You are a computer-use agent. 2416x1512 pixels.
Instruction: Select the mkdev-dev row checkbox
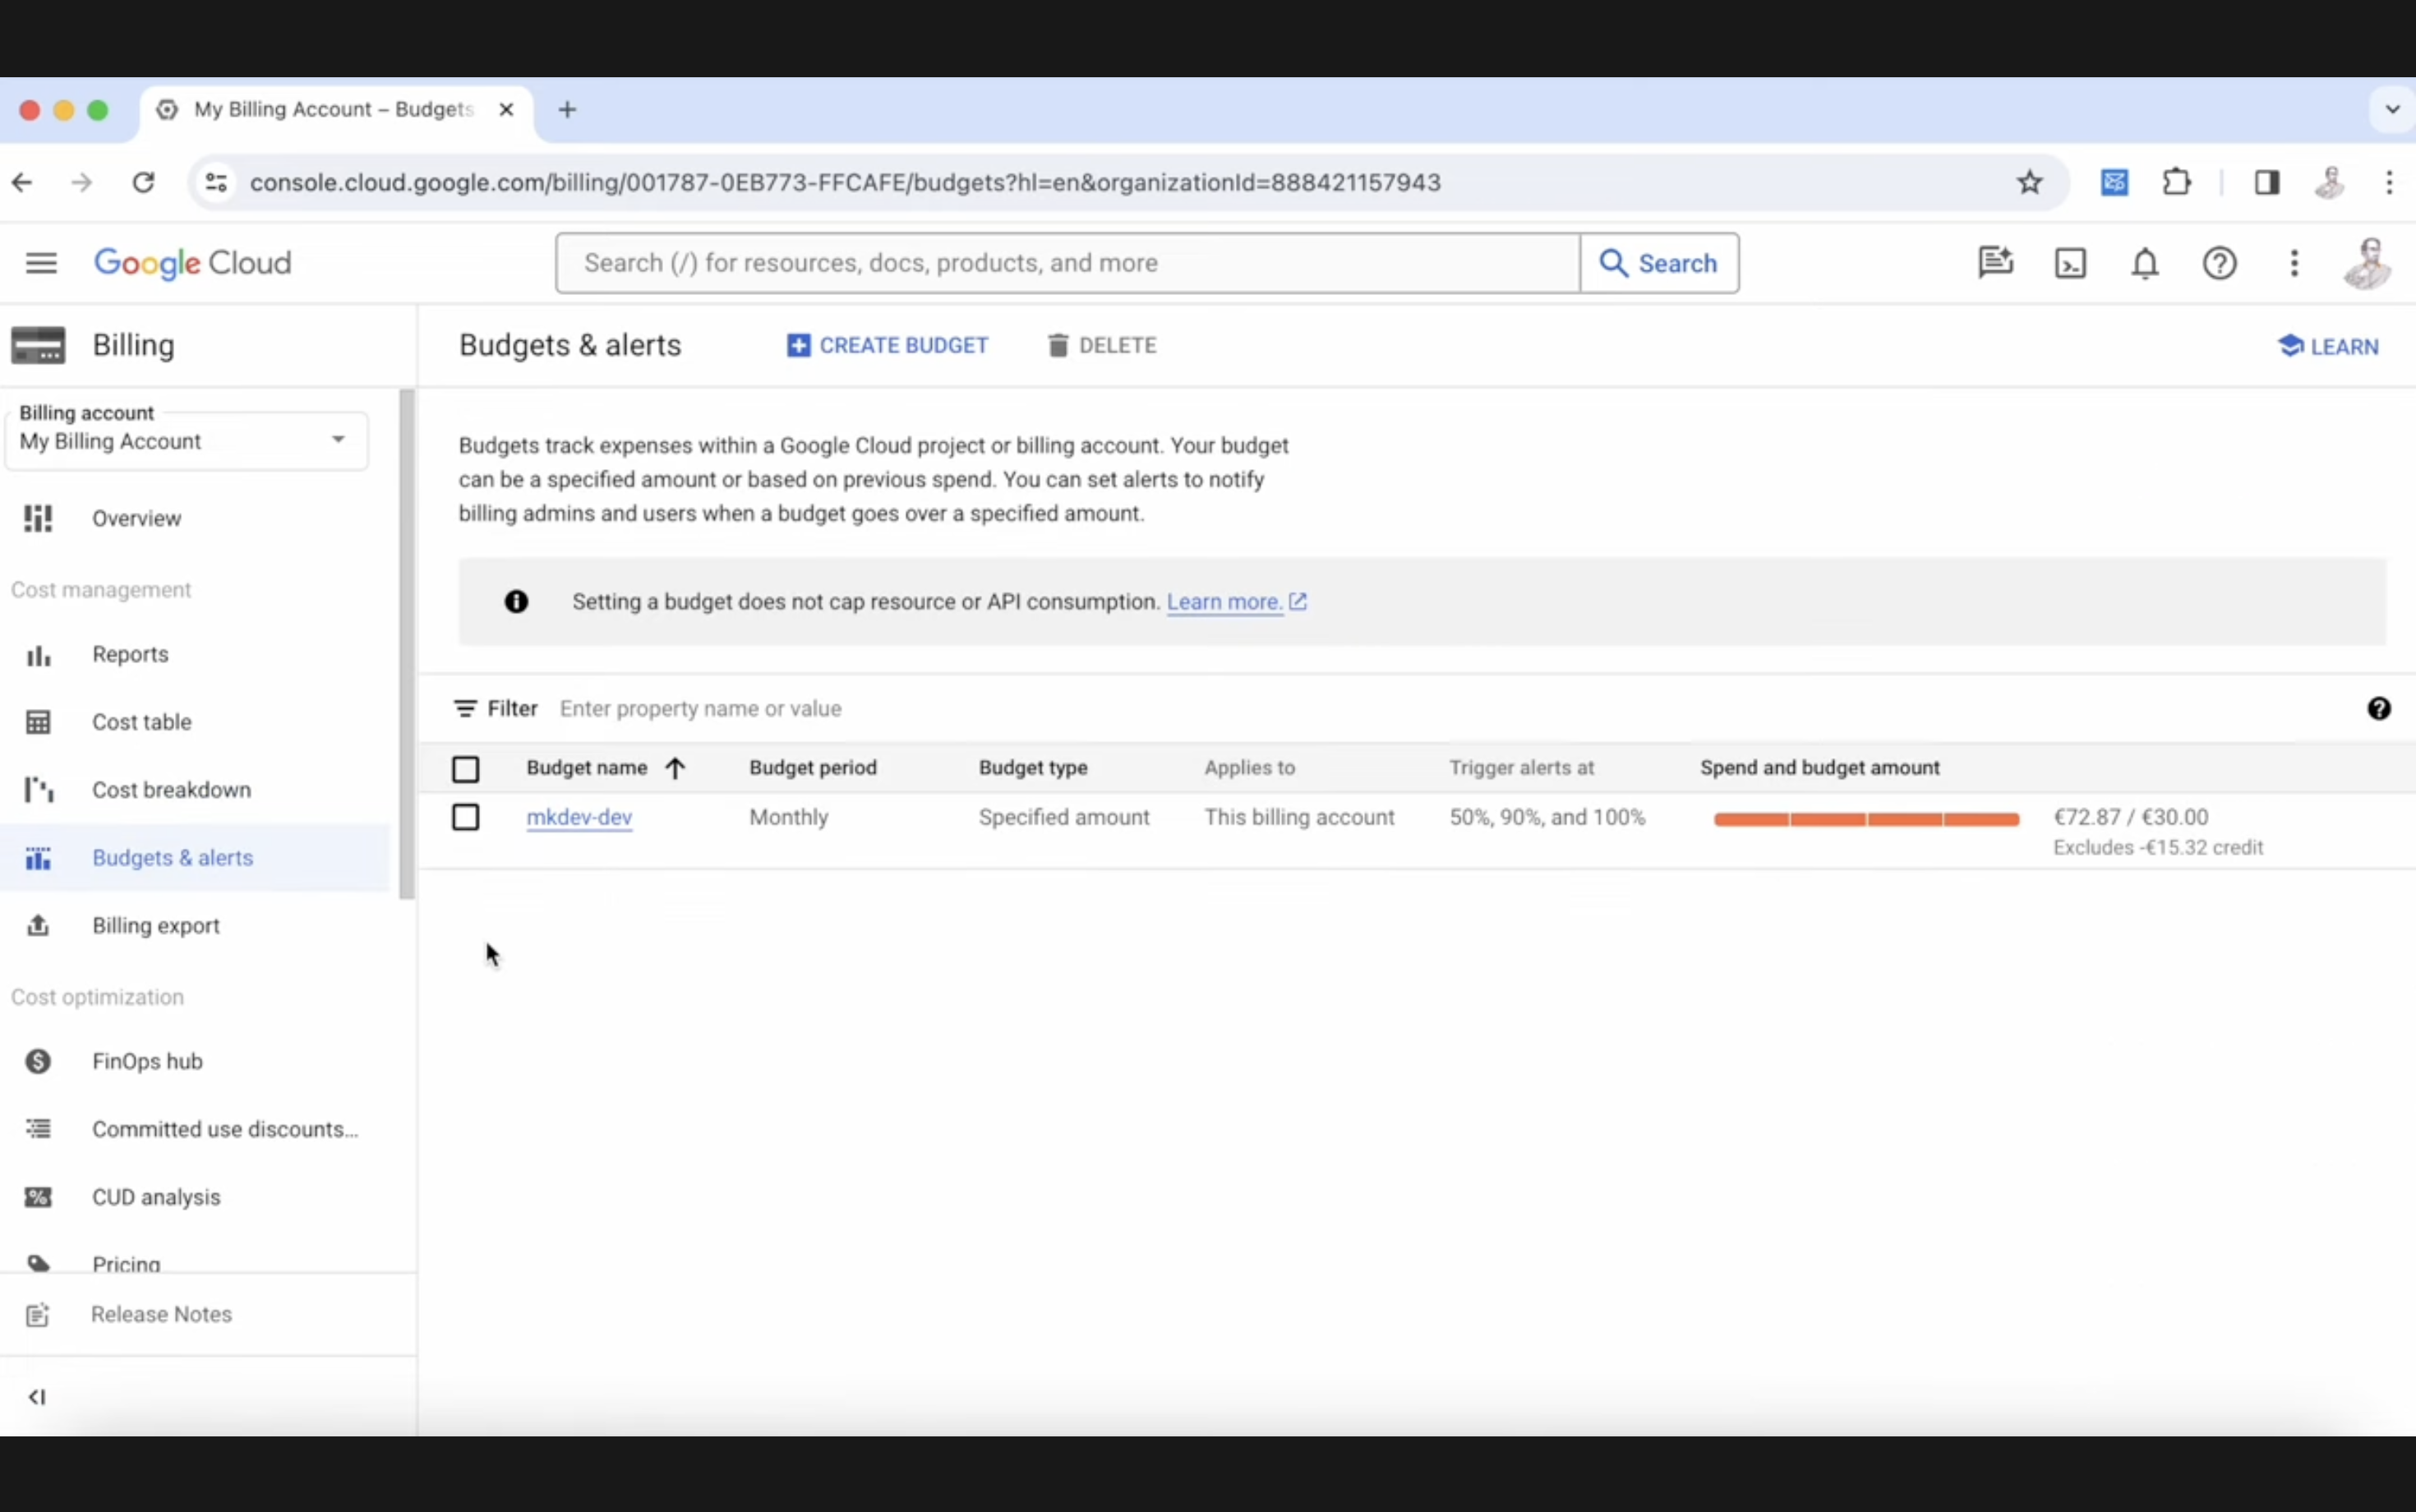[465, 815]
